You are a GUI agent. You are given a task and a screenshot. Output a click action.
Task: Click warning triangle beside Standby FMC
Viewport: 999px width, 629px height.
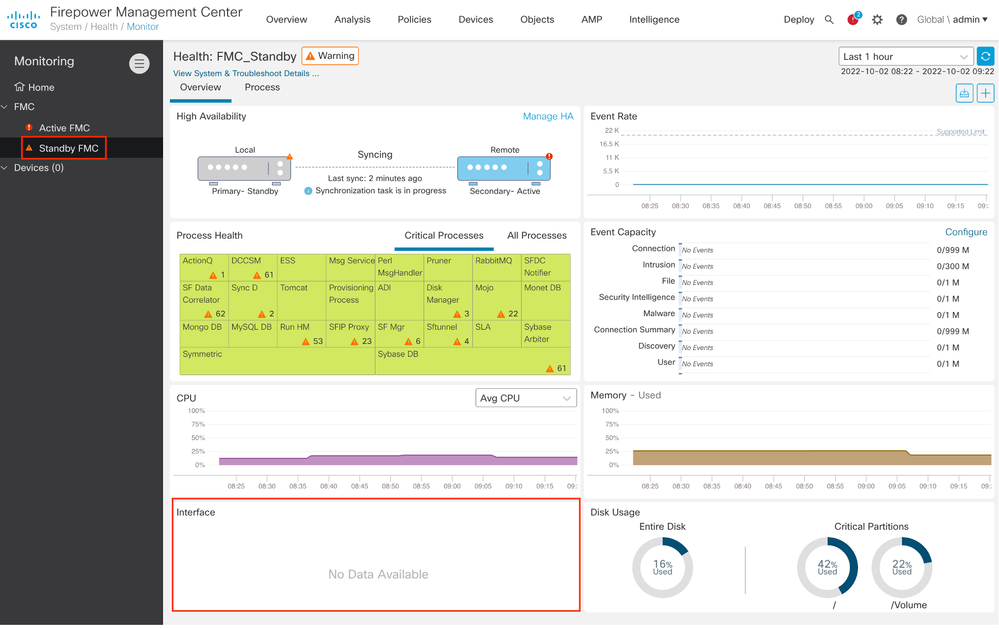click(x=29, y=148)
